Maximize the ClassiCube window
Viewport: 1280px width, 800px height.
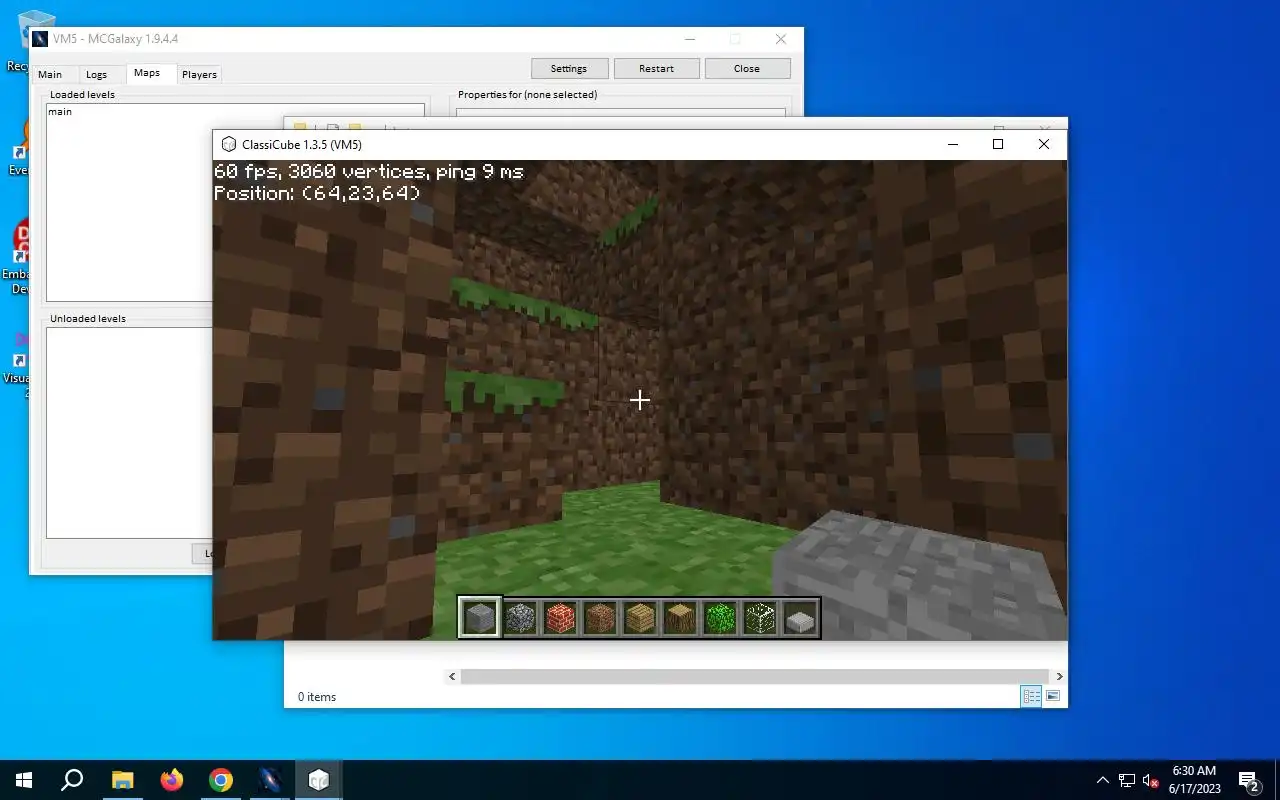(x=997, y=144)
